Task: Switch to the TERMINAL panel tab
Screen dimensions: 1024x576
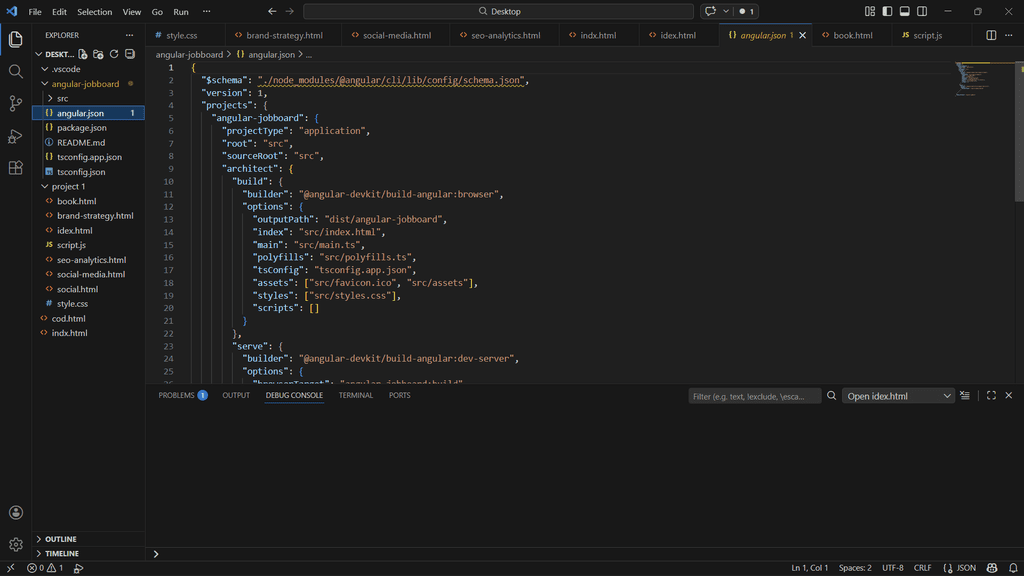Action: click(356, 395)
